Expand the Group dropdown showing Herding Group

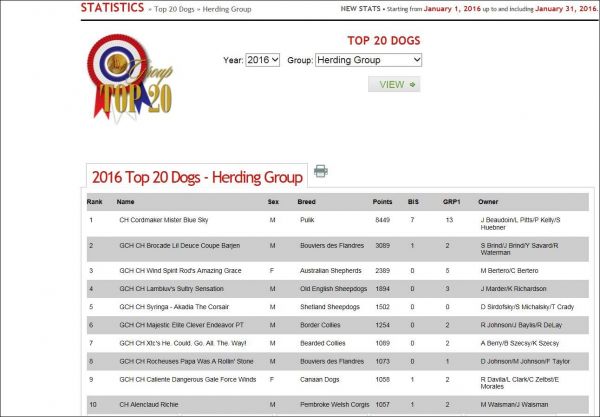[368, 61]
